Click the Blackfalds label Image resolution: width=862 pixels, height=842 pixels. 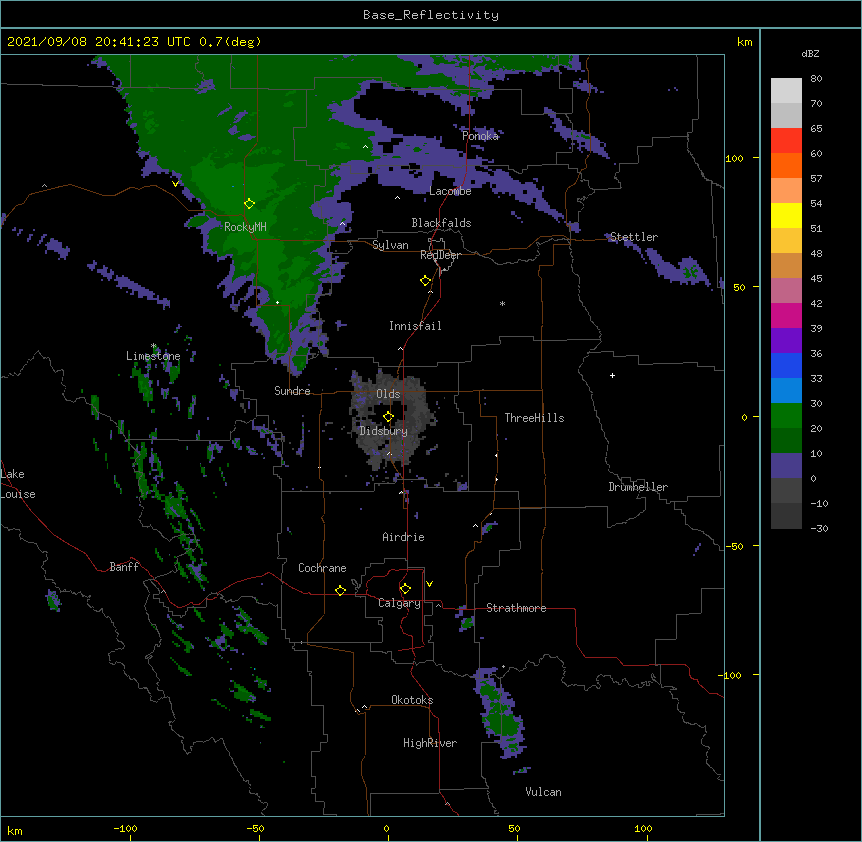441,223
